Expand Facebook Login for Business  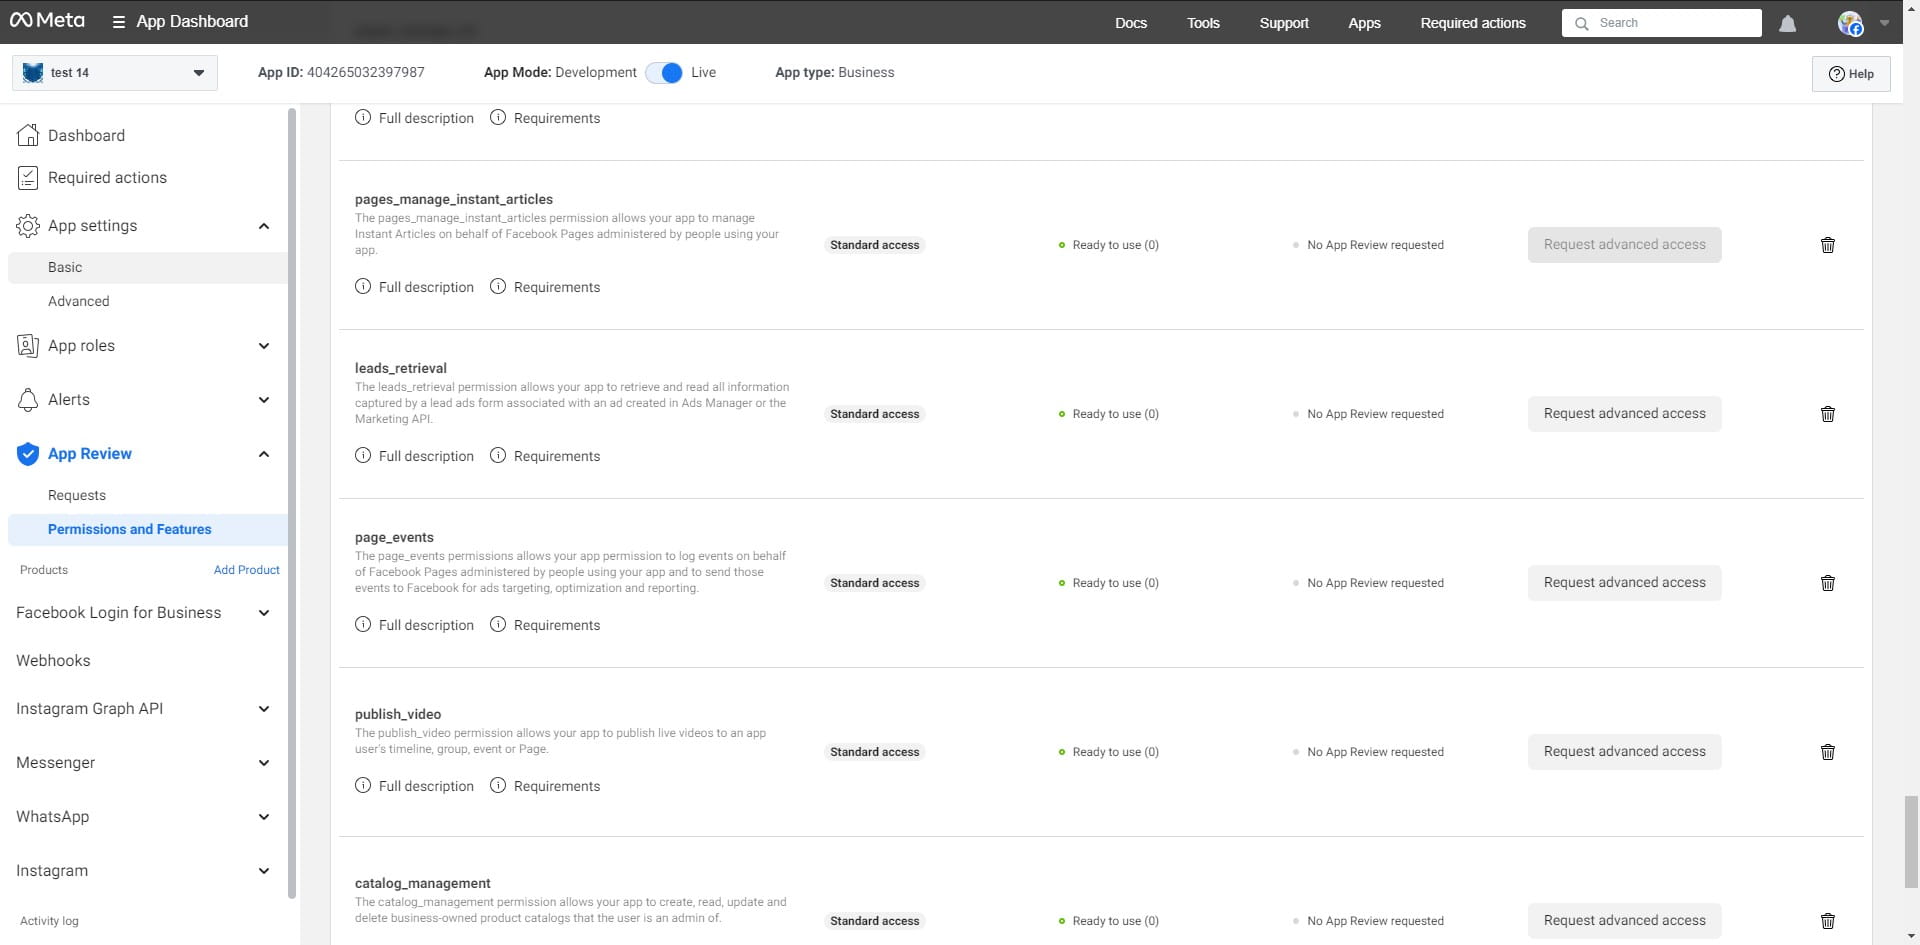[264, 613]
